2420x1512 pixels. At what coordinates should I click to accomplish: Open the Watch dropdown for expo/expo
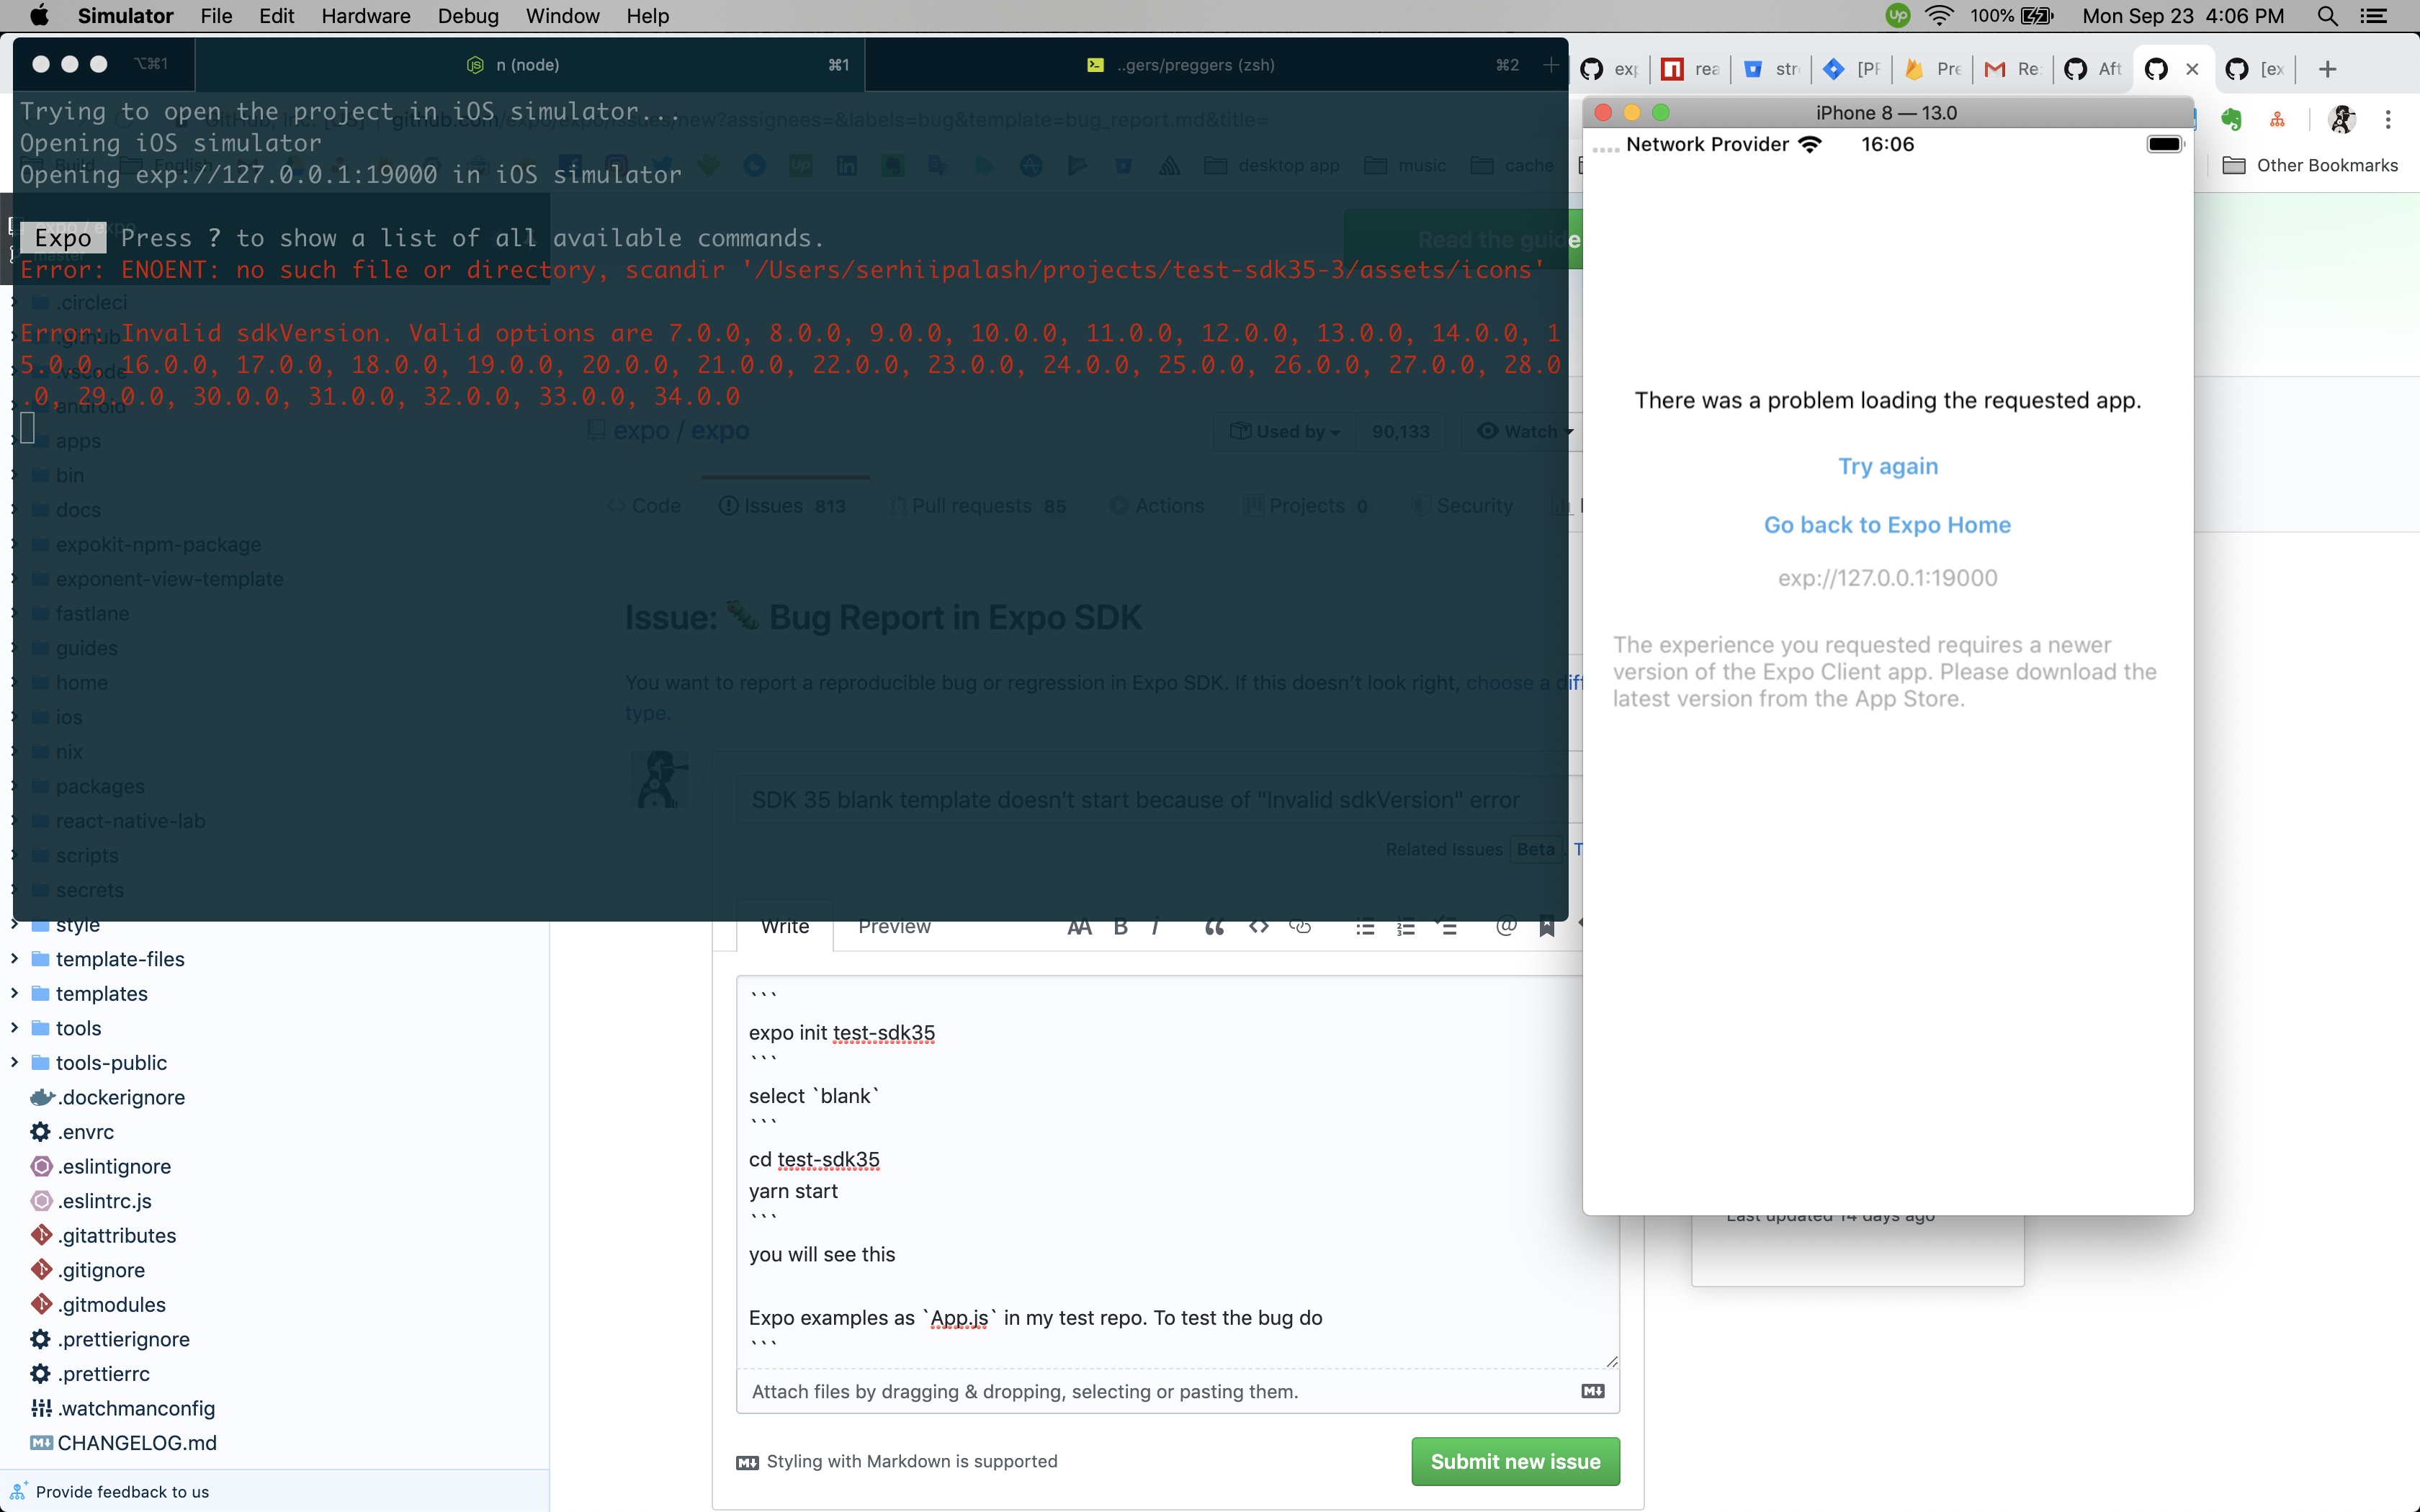coord(1524,431)
